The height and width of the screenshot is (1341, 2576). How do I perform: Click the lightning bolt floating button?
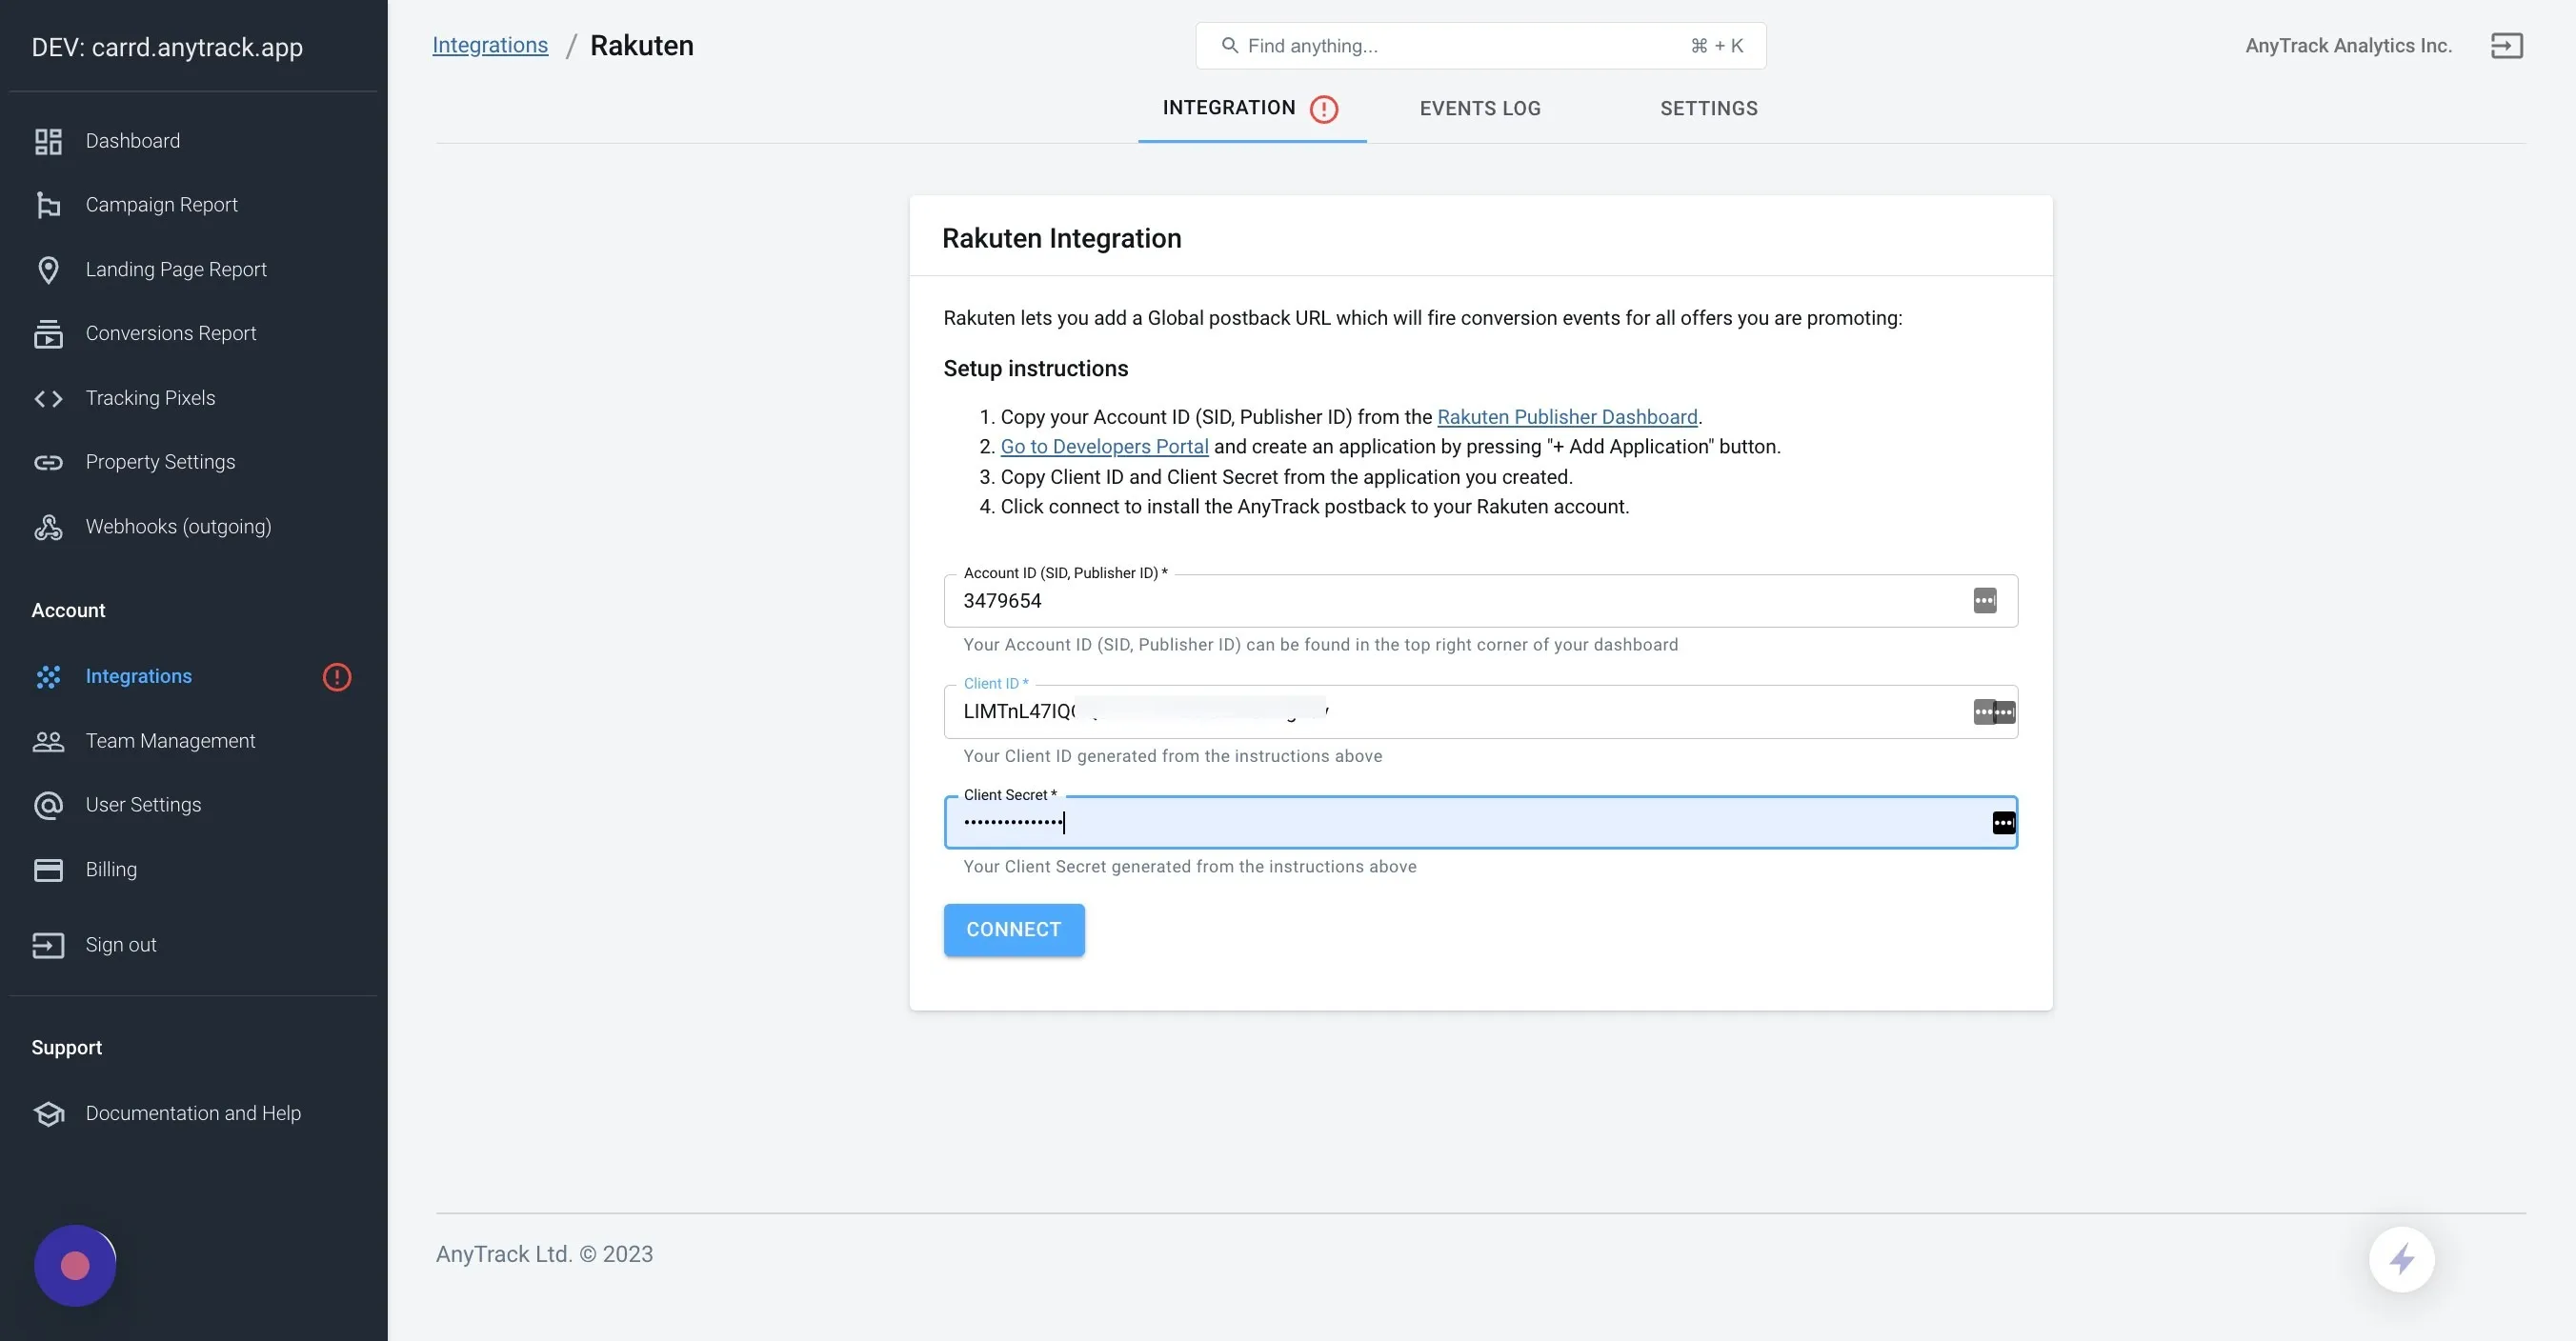coord(2402,1260)
